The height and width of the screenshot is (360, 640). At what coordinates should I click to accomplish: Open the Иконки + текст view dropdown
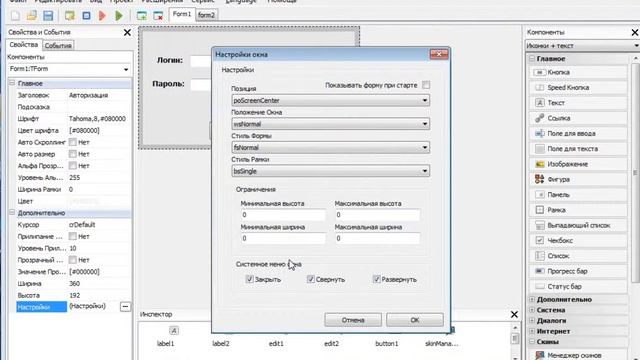[x=582, y=46]
